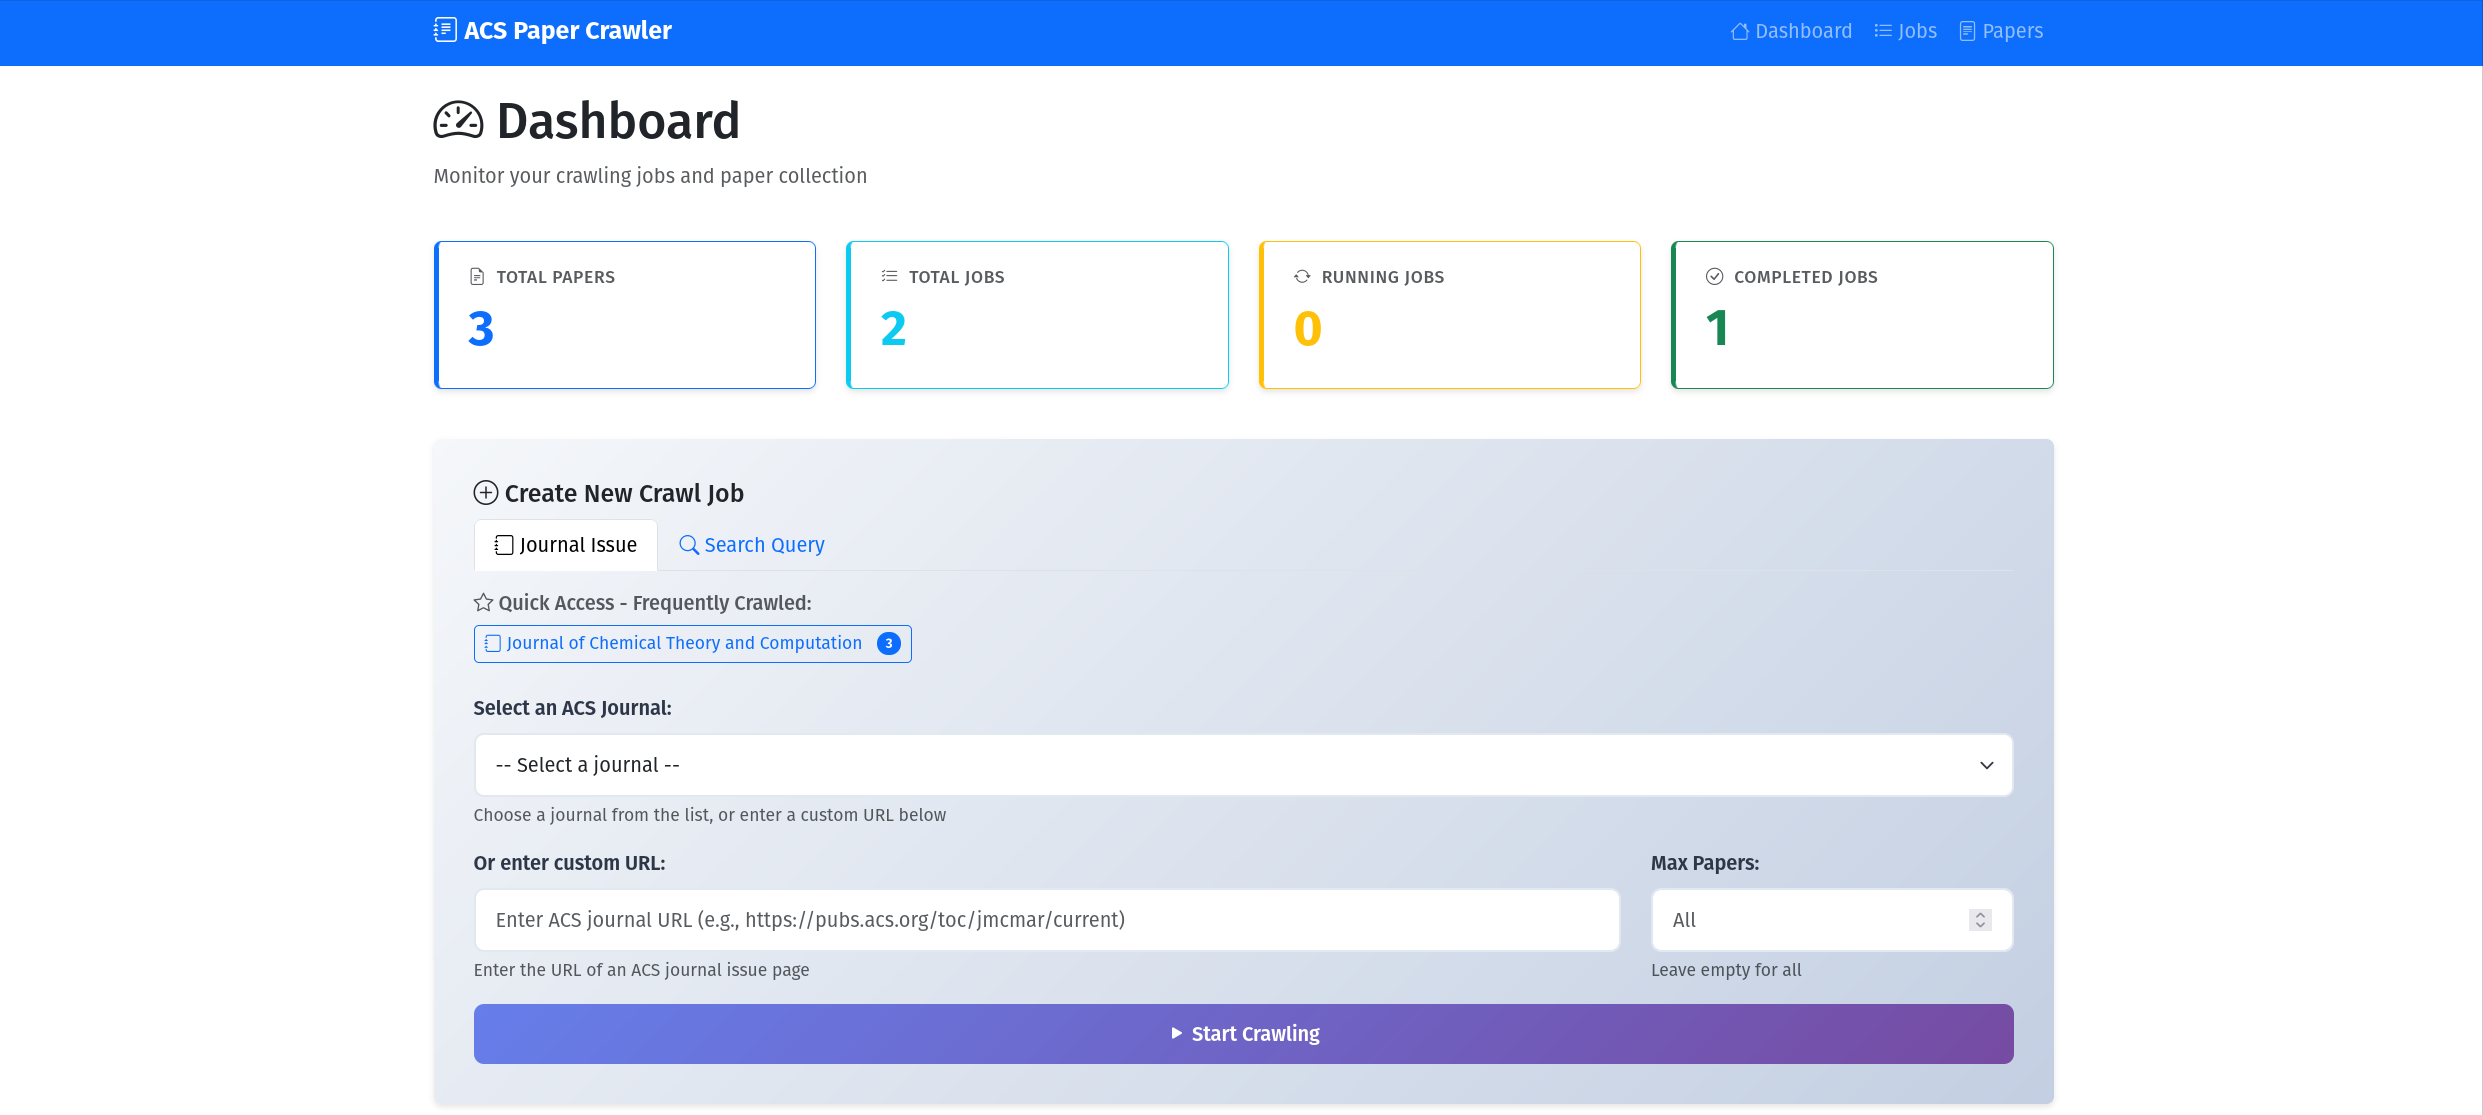Click the Total Jobs list icon
The image size is (2483, 1115).
[889, 276]
